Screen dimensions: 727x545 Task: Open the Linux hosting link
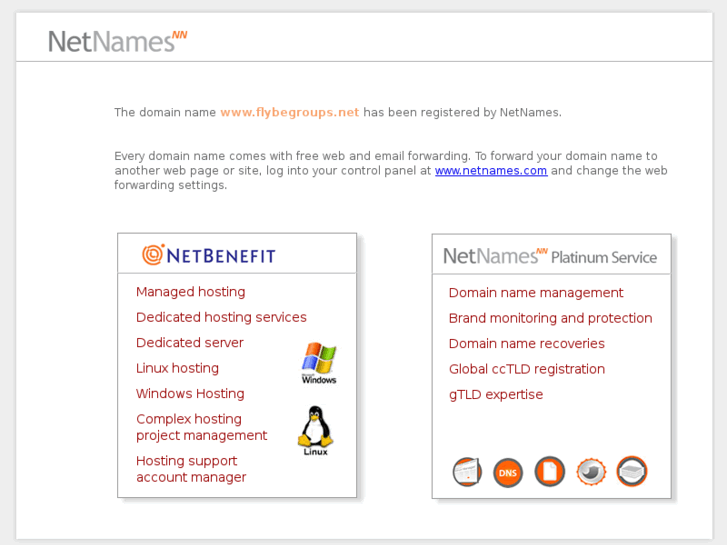tap(177, 368)
